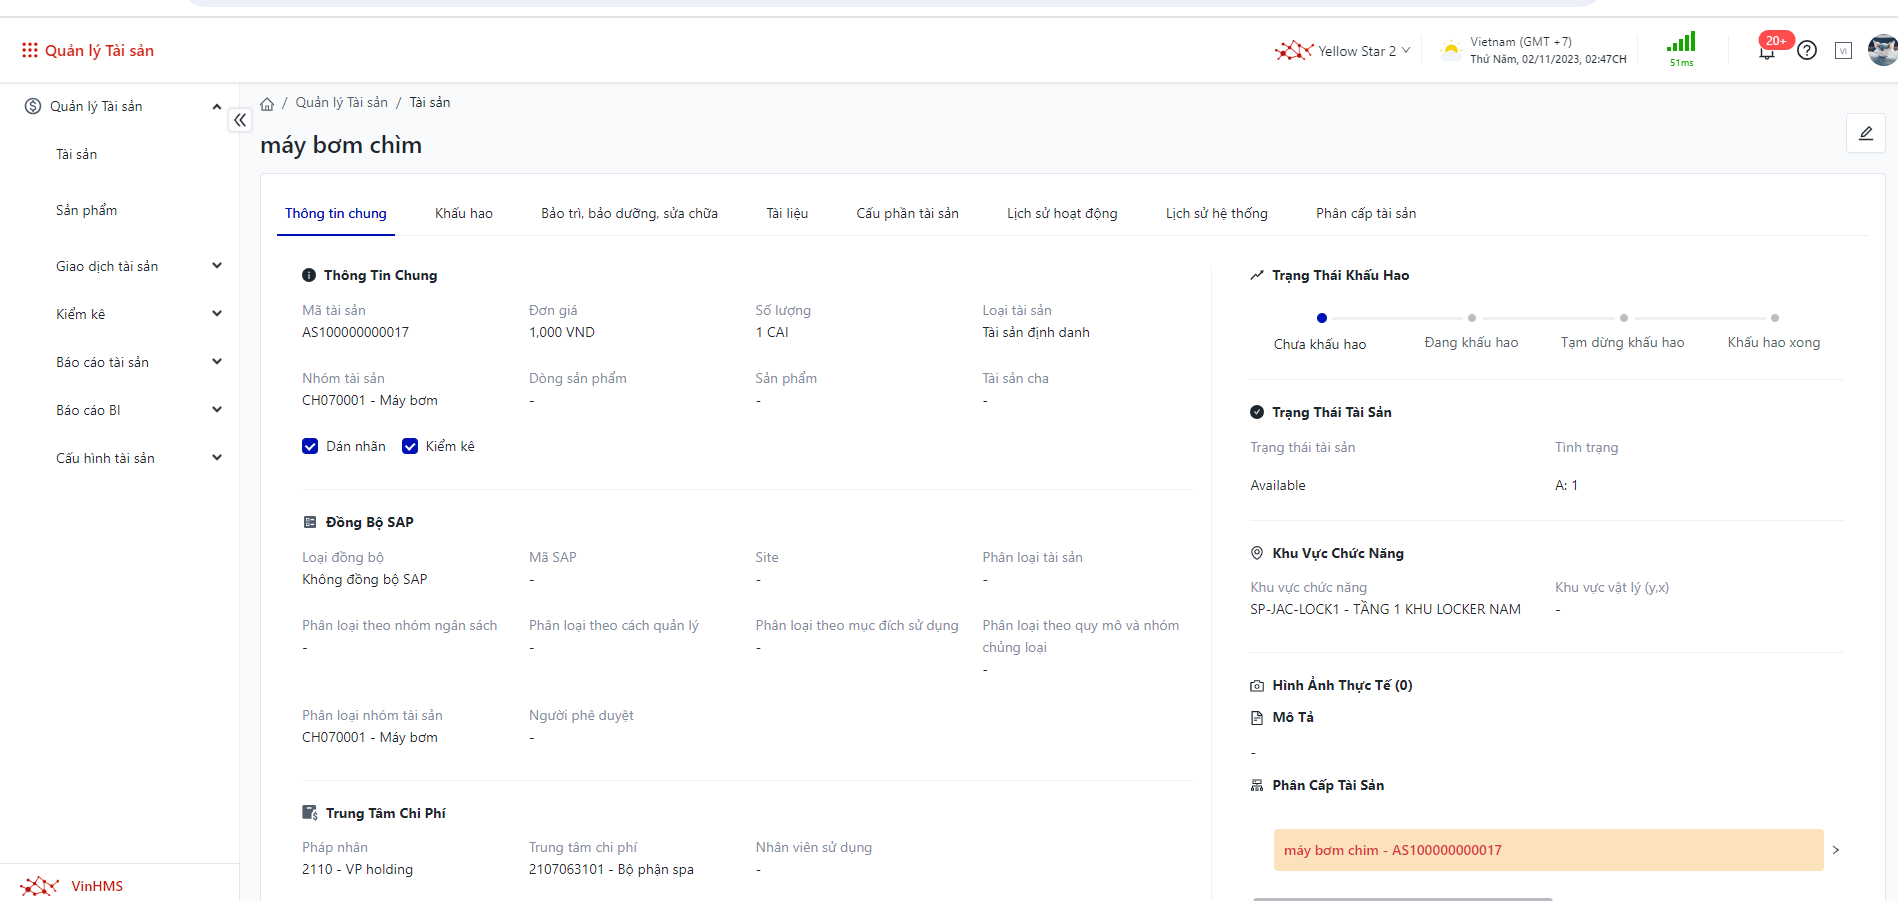Uncheck the Dán nhãn checkbox
The image size is (1898, 901).
click(x=310, y=446)
